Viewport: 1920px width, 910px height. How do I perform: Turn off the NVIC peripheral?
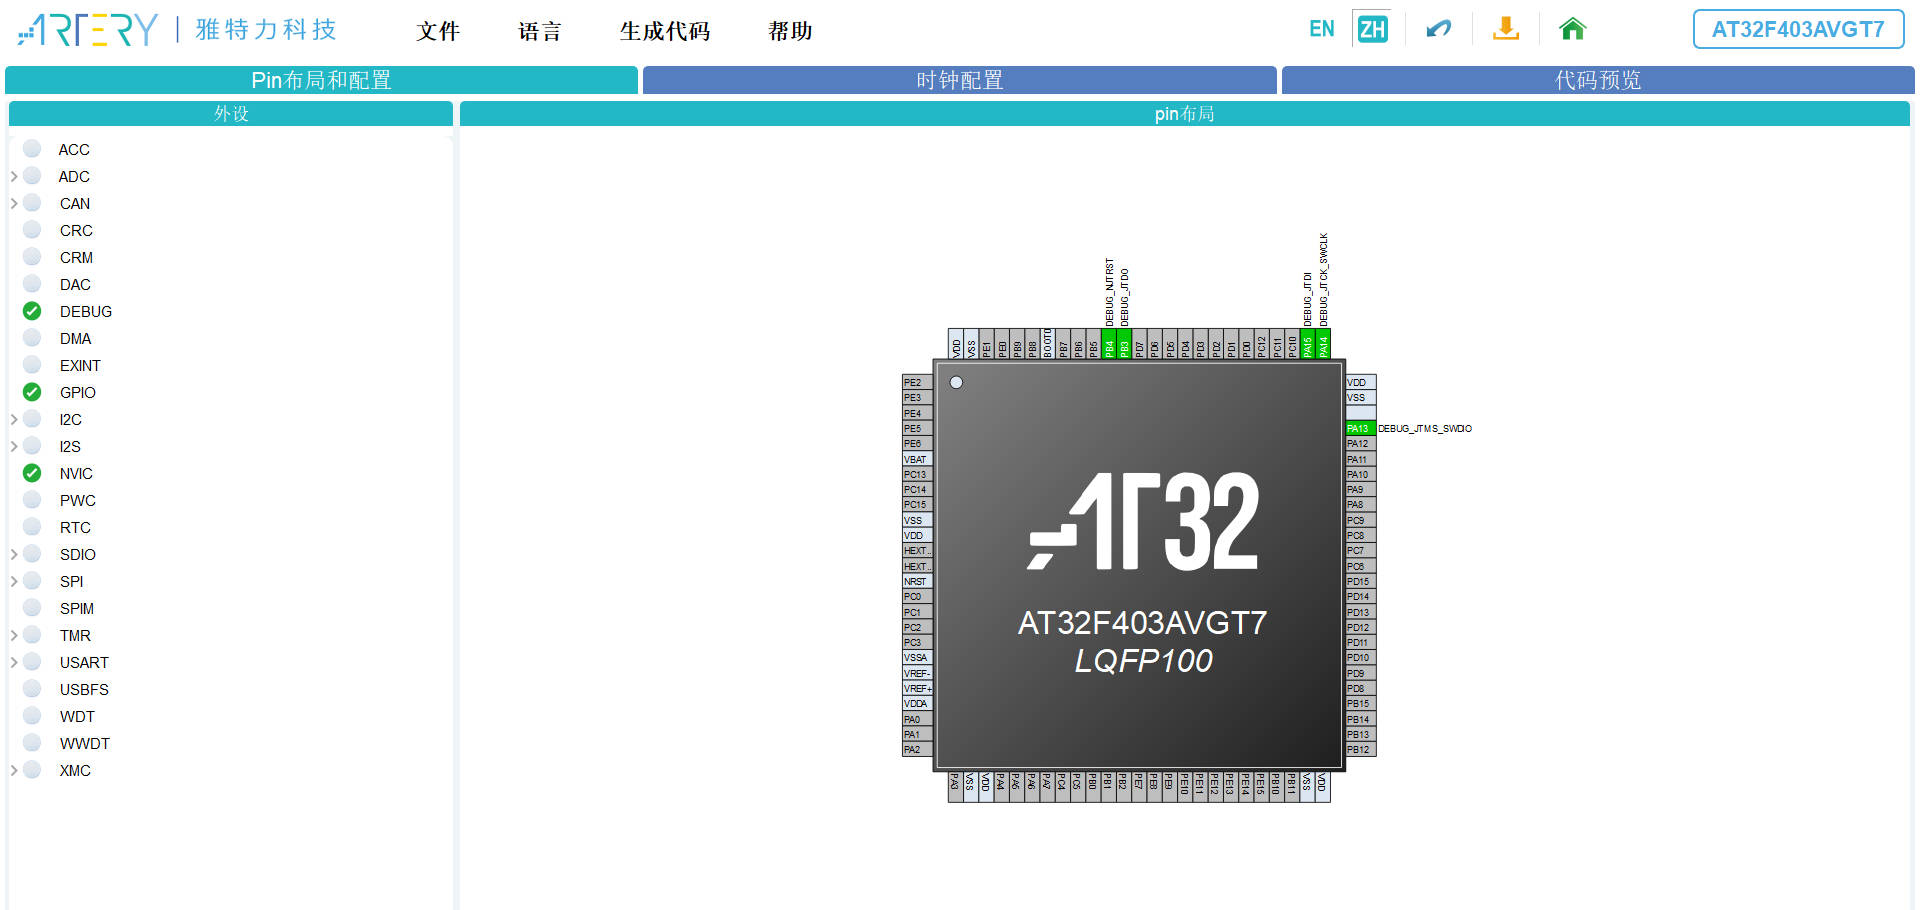coord(31,473)
